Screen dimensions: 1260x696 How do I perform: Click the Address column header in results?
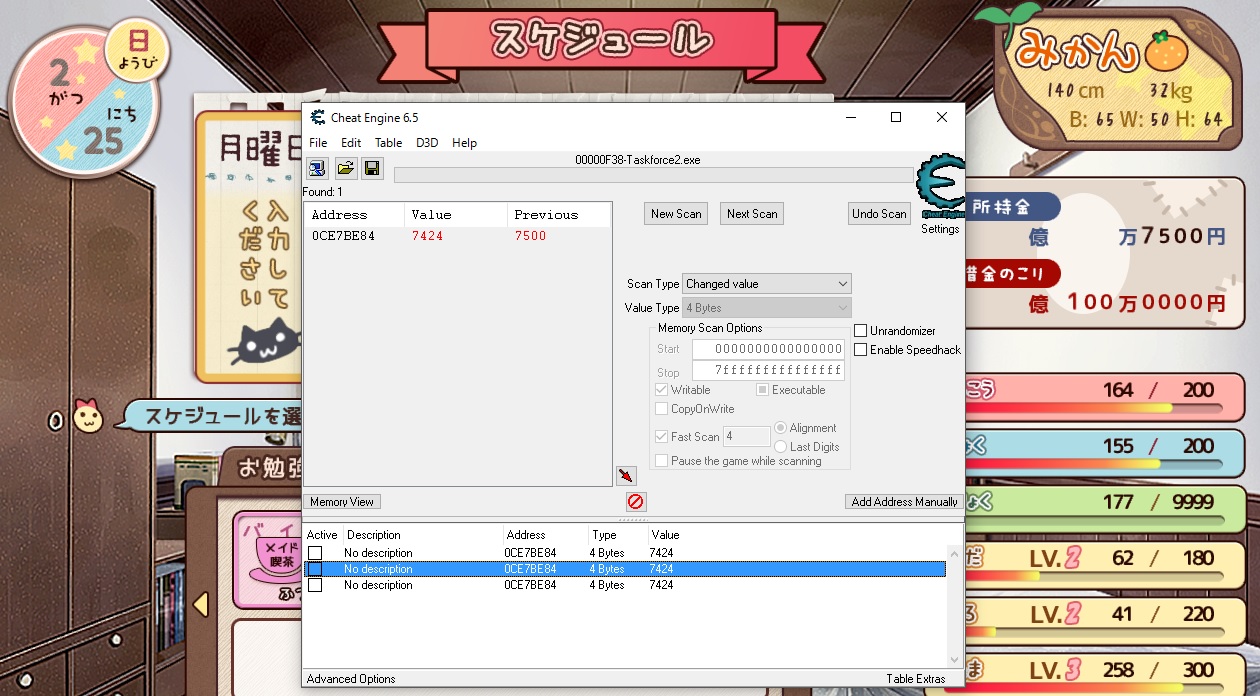(x=354, y=215)
